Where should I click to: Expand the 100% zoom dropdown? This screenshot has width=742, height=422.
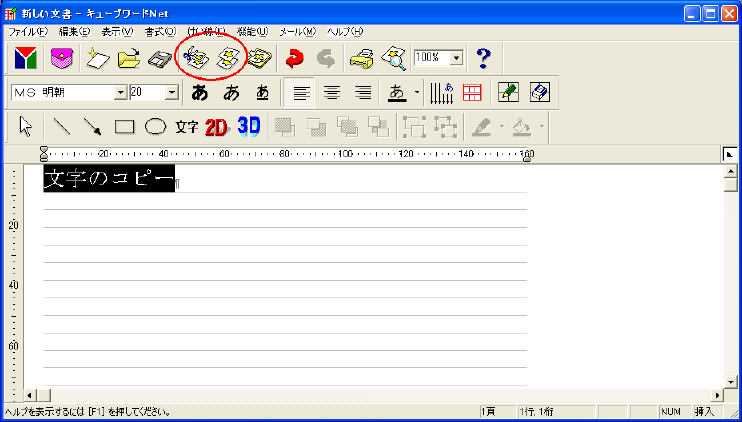point(457,59)
